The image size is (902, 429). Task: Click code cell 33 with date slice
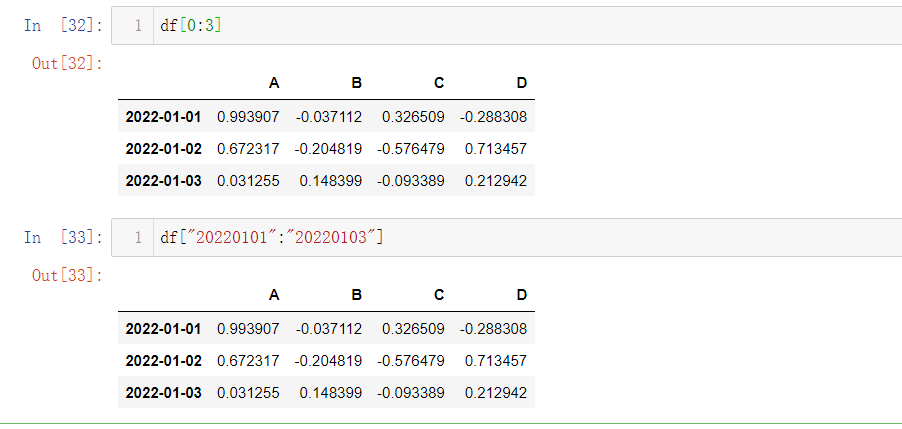pyautogui.click(x=506, y=237)
